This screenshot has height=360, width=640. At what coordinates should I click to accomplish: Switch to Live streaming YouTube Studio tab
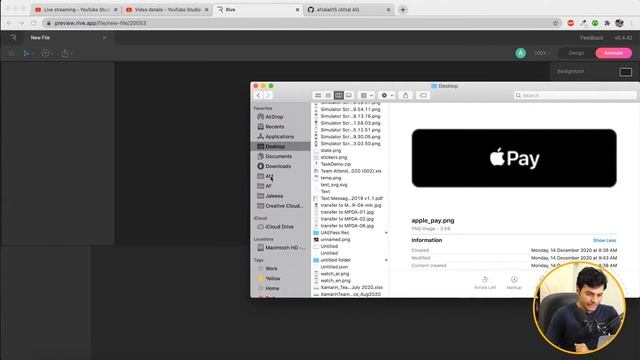pos(76,9)
